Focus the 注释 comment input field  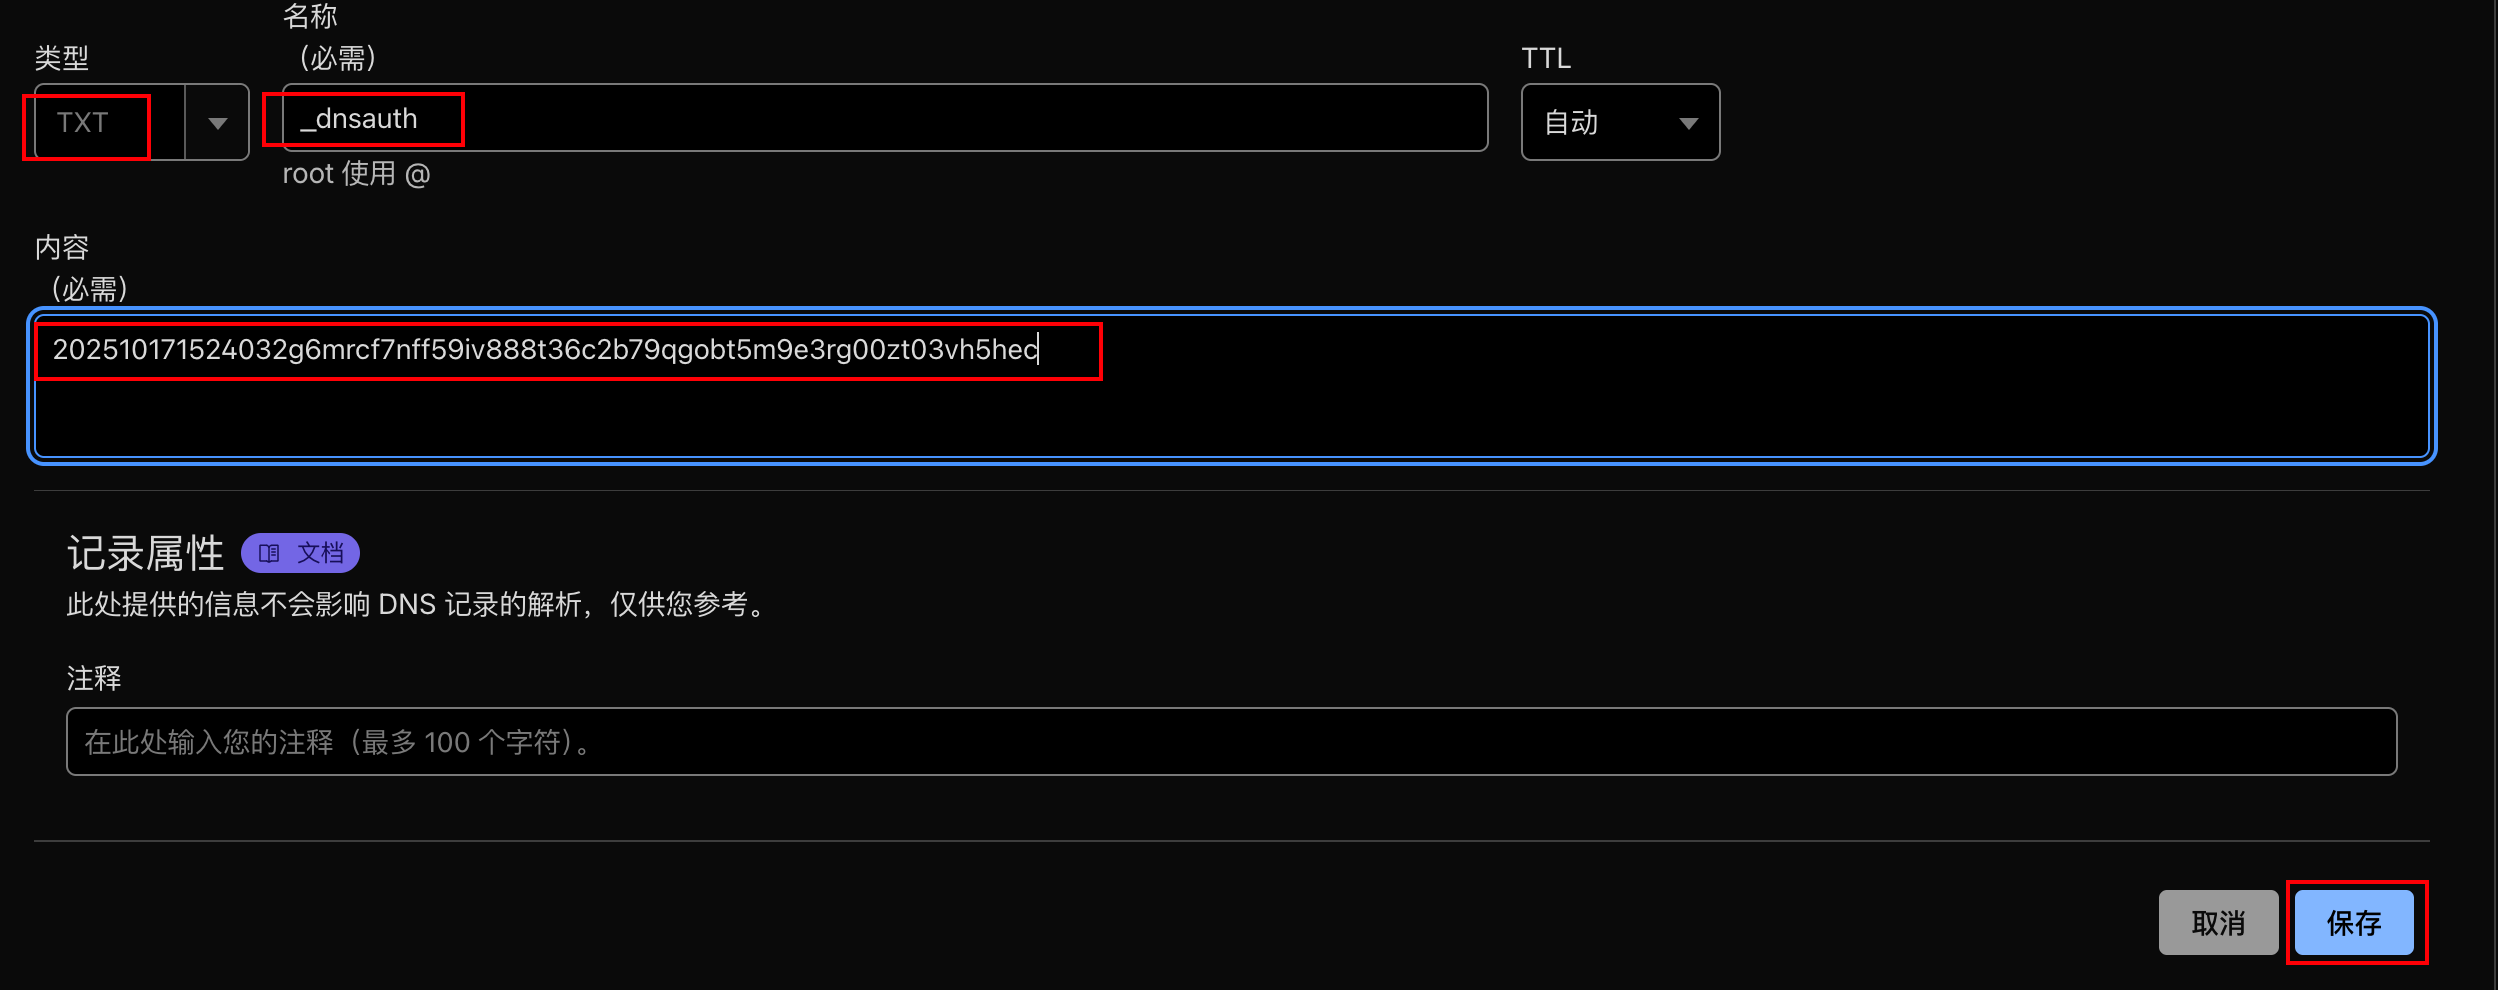[x=1230, y=742]
